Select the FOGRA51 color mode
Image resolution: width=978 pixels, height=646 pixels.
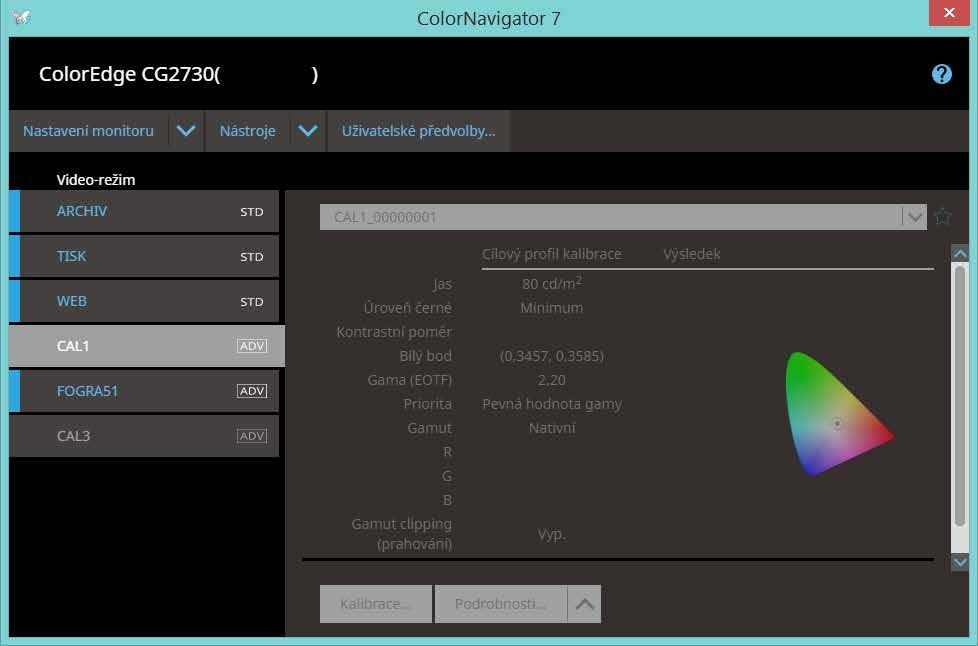[144, 391]
